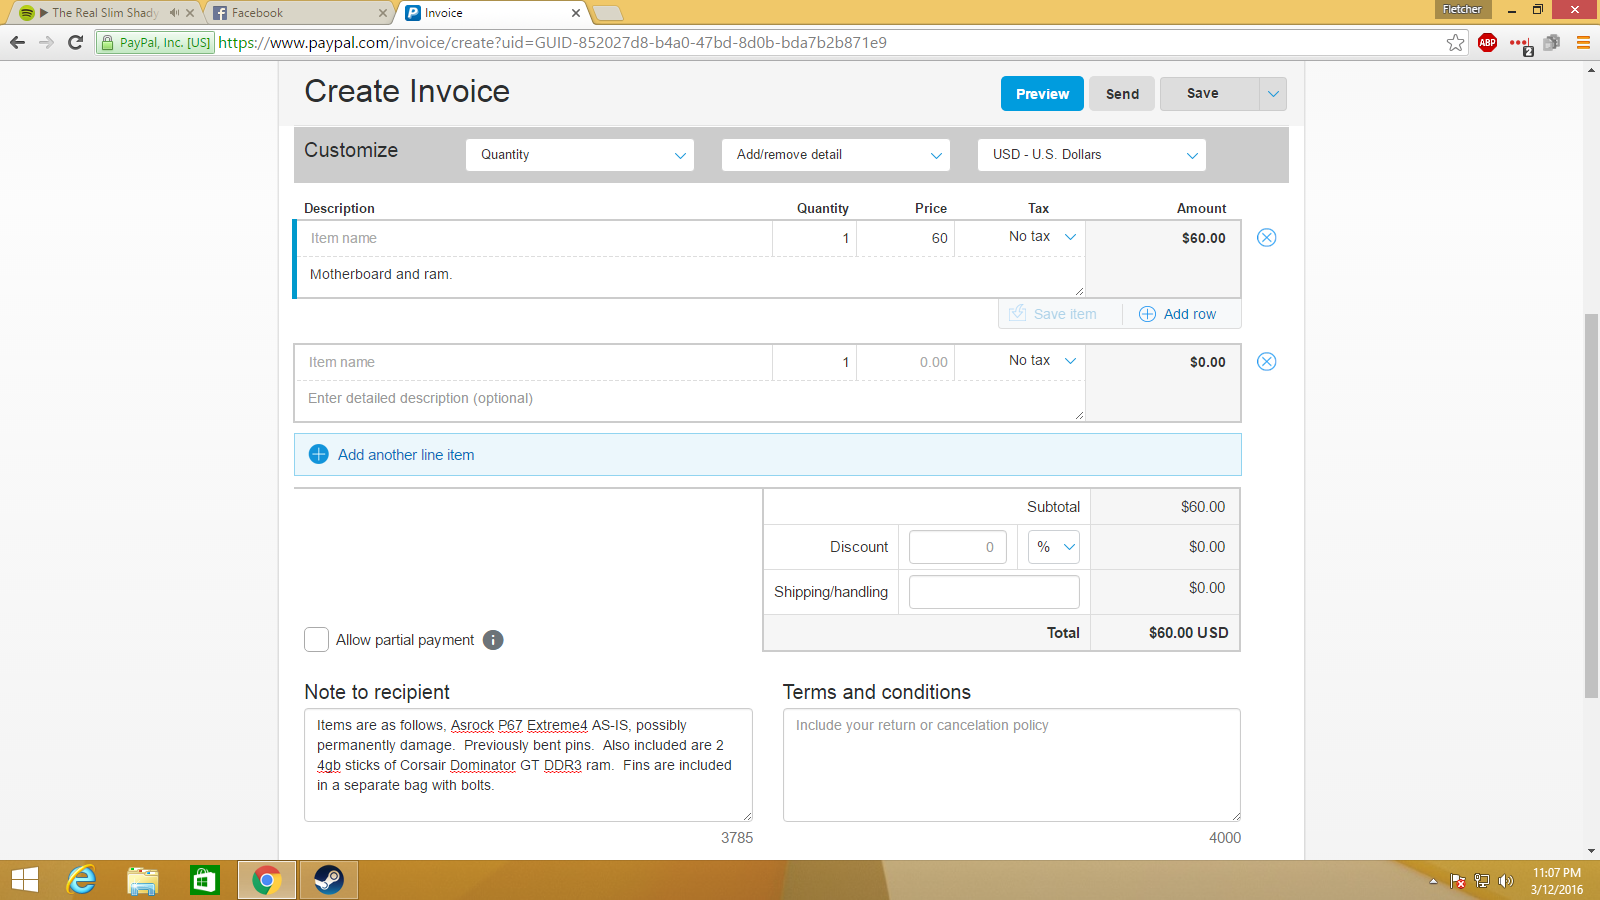Switch to the Facebook tab
Image resolution: width=1600 pixels, height=900 pixels.
298,13
